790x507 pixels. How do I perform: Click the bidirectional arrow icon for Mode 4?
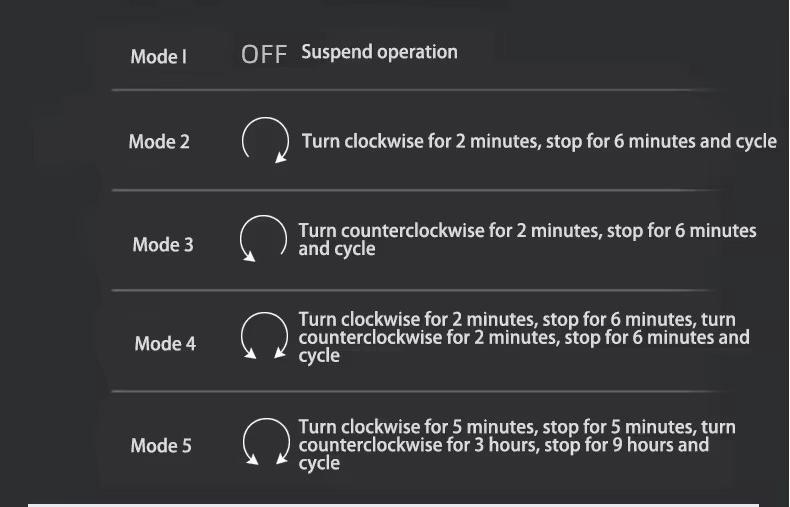[264, 336]
